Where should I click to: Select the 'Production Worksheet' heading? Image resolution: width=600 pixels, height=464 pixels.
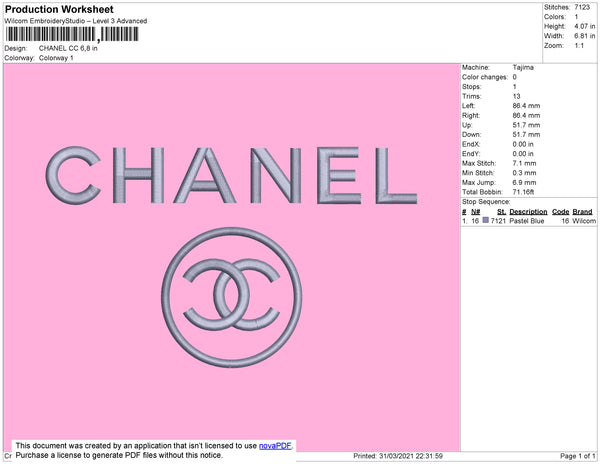59,9
